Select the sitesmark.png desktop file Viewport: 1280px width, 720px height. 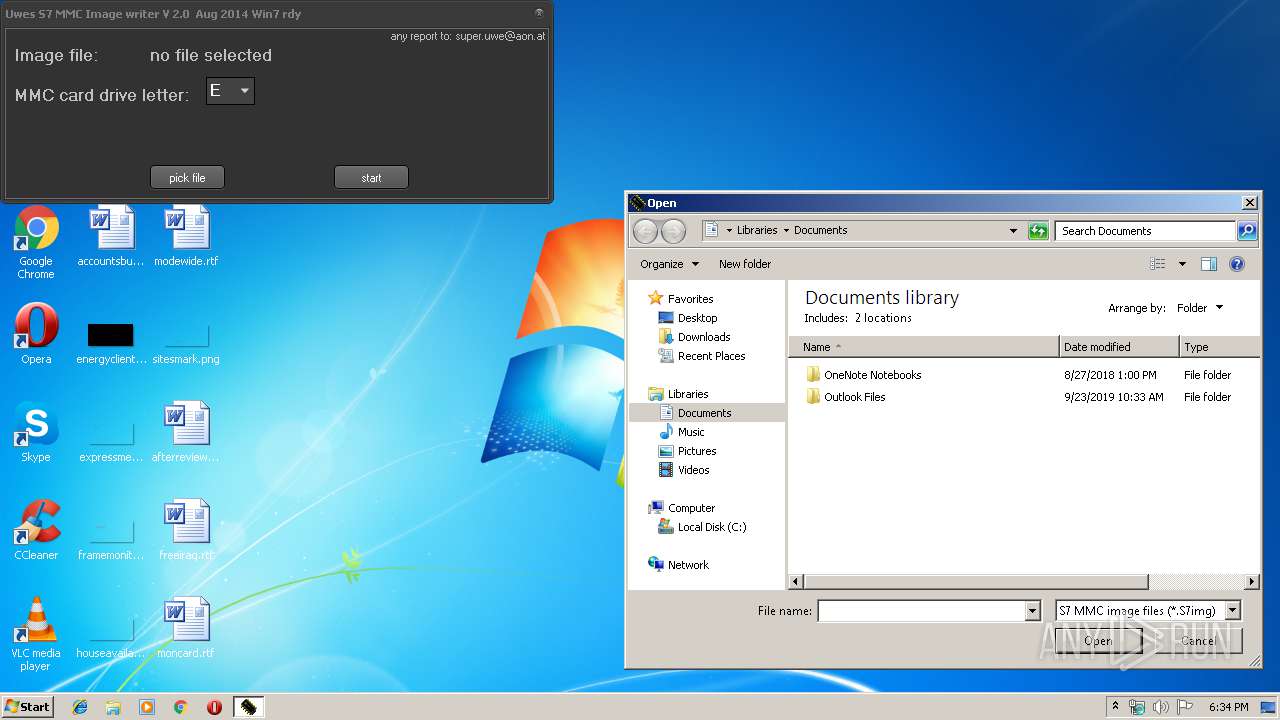(x=186, y=343)
